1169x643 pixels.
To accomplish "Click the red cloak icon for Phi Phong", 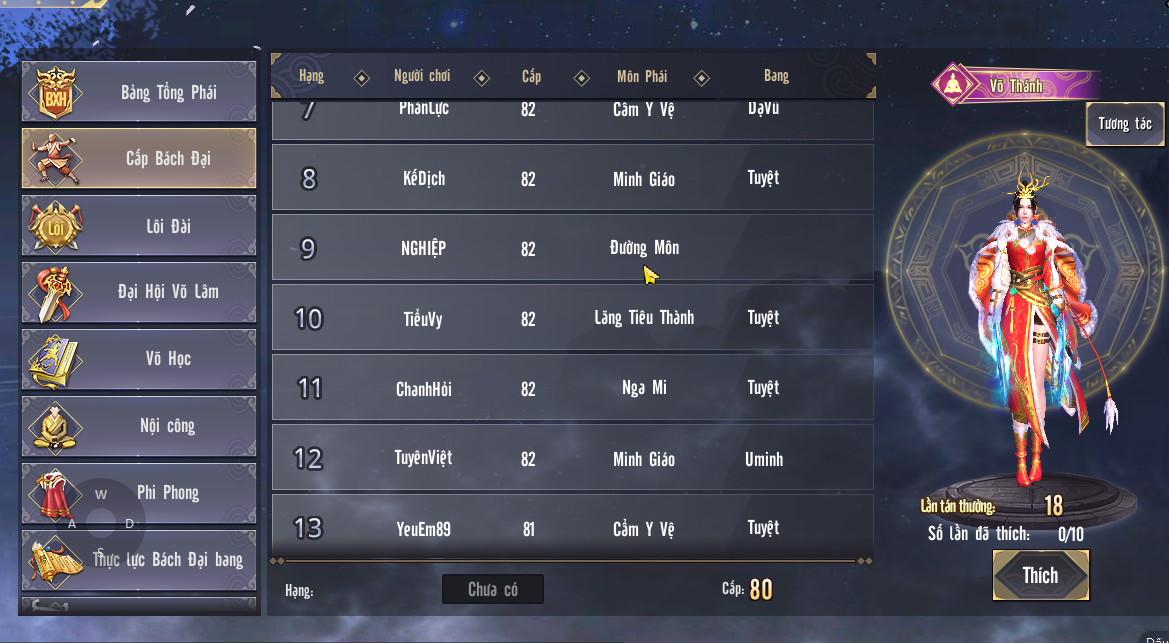I will (54, 493).
